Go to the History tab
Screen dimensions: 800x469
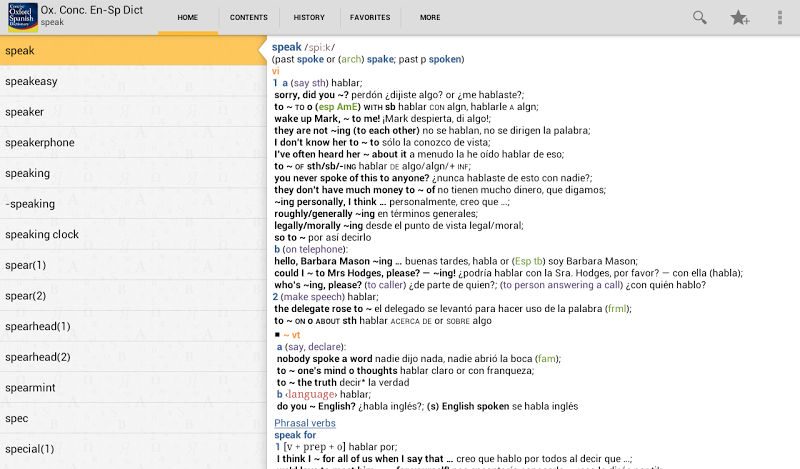[309, 17]
